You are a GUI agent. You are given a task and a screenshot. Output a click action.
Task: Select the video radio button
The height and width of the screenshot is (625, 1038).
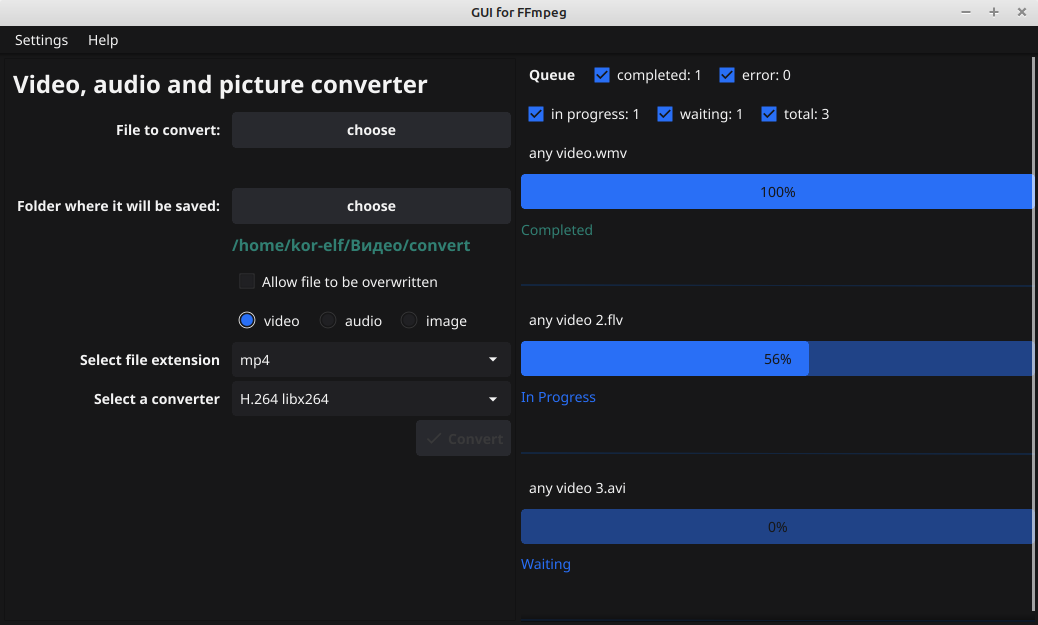247,321
